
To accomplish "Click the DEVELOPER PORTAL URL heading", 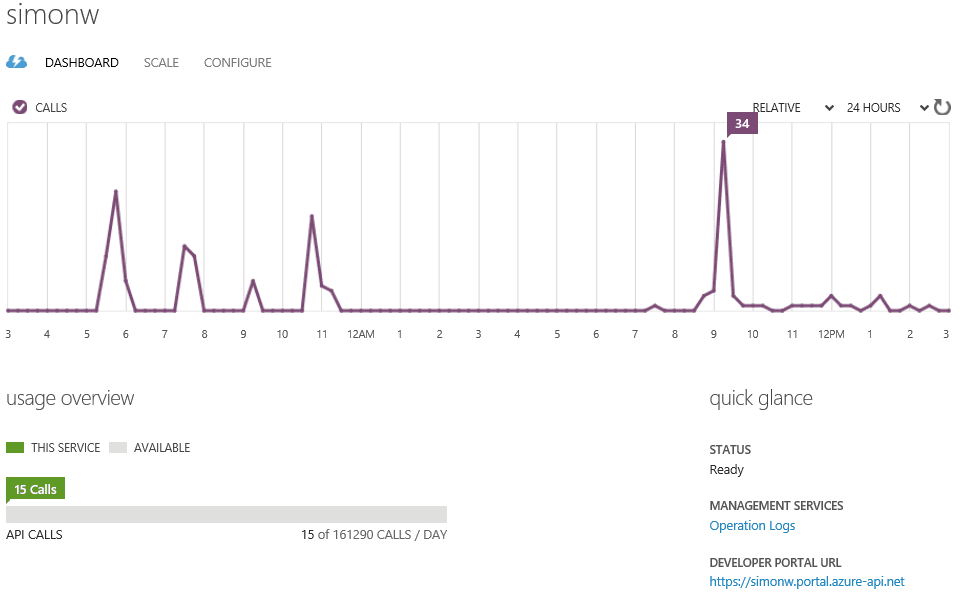I will [x=775, y=563].
